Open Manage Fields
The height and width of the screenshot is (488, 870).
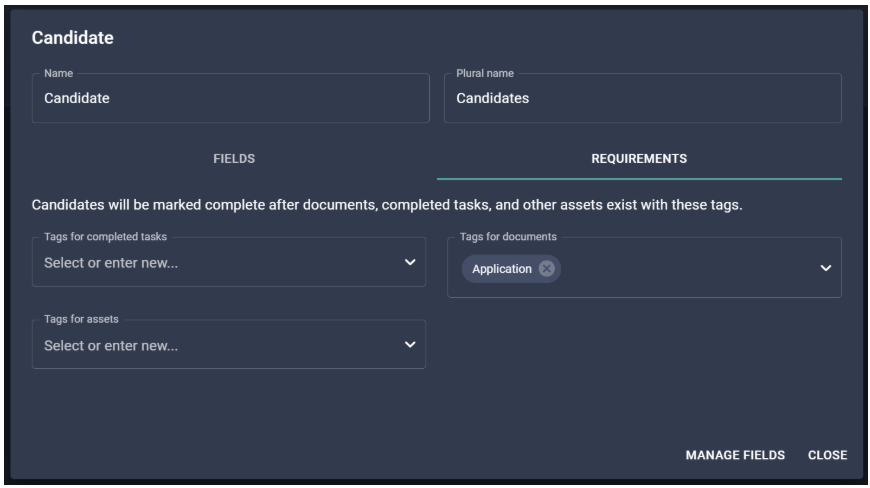tap(735, 455)
